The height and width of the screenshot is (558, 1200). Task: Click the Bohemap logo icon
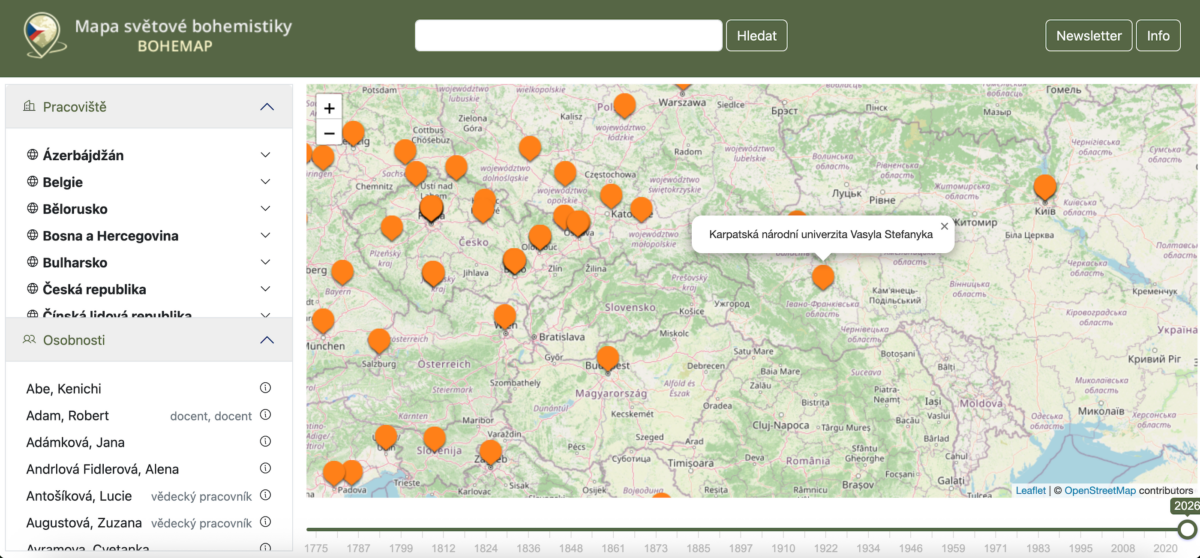coord(45,35)
